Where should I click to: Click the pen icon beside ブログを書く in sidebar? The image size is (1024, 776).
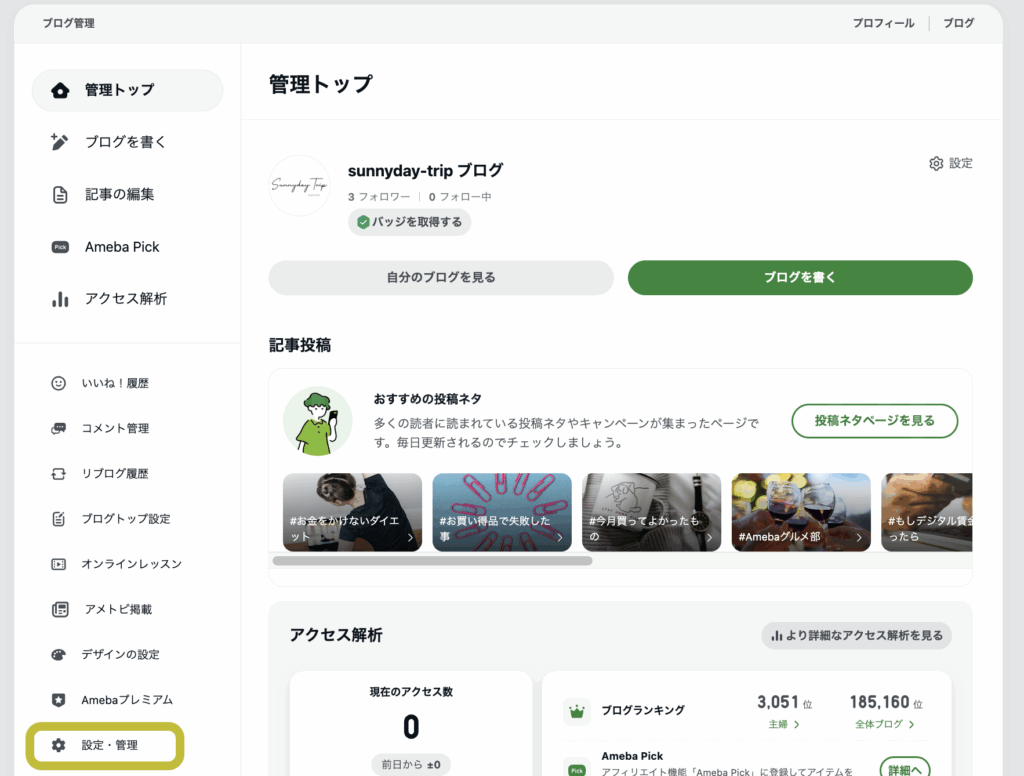click(x=59, y=142)
